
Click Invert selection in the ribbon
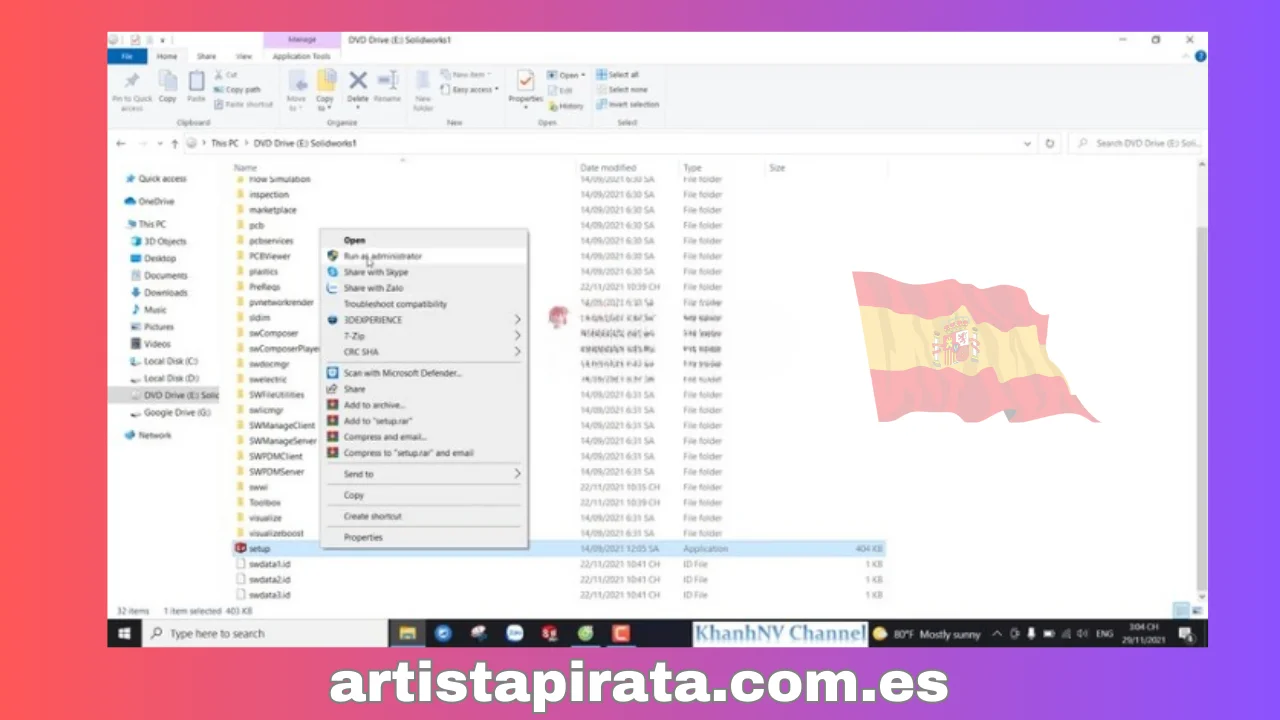(627, 104)
